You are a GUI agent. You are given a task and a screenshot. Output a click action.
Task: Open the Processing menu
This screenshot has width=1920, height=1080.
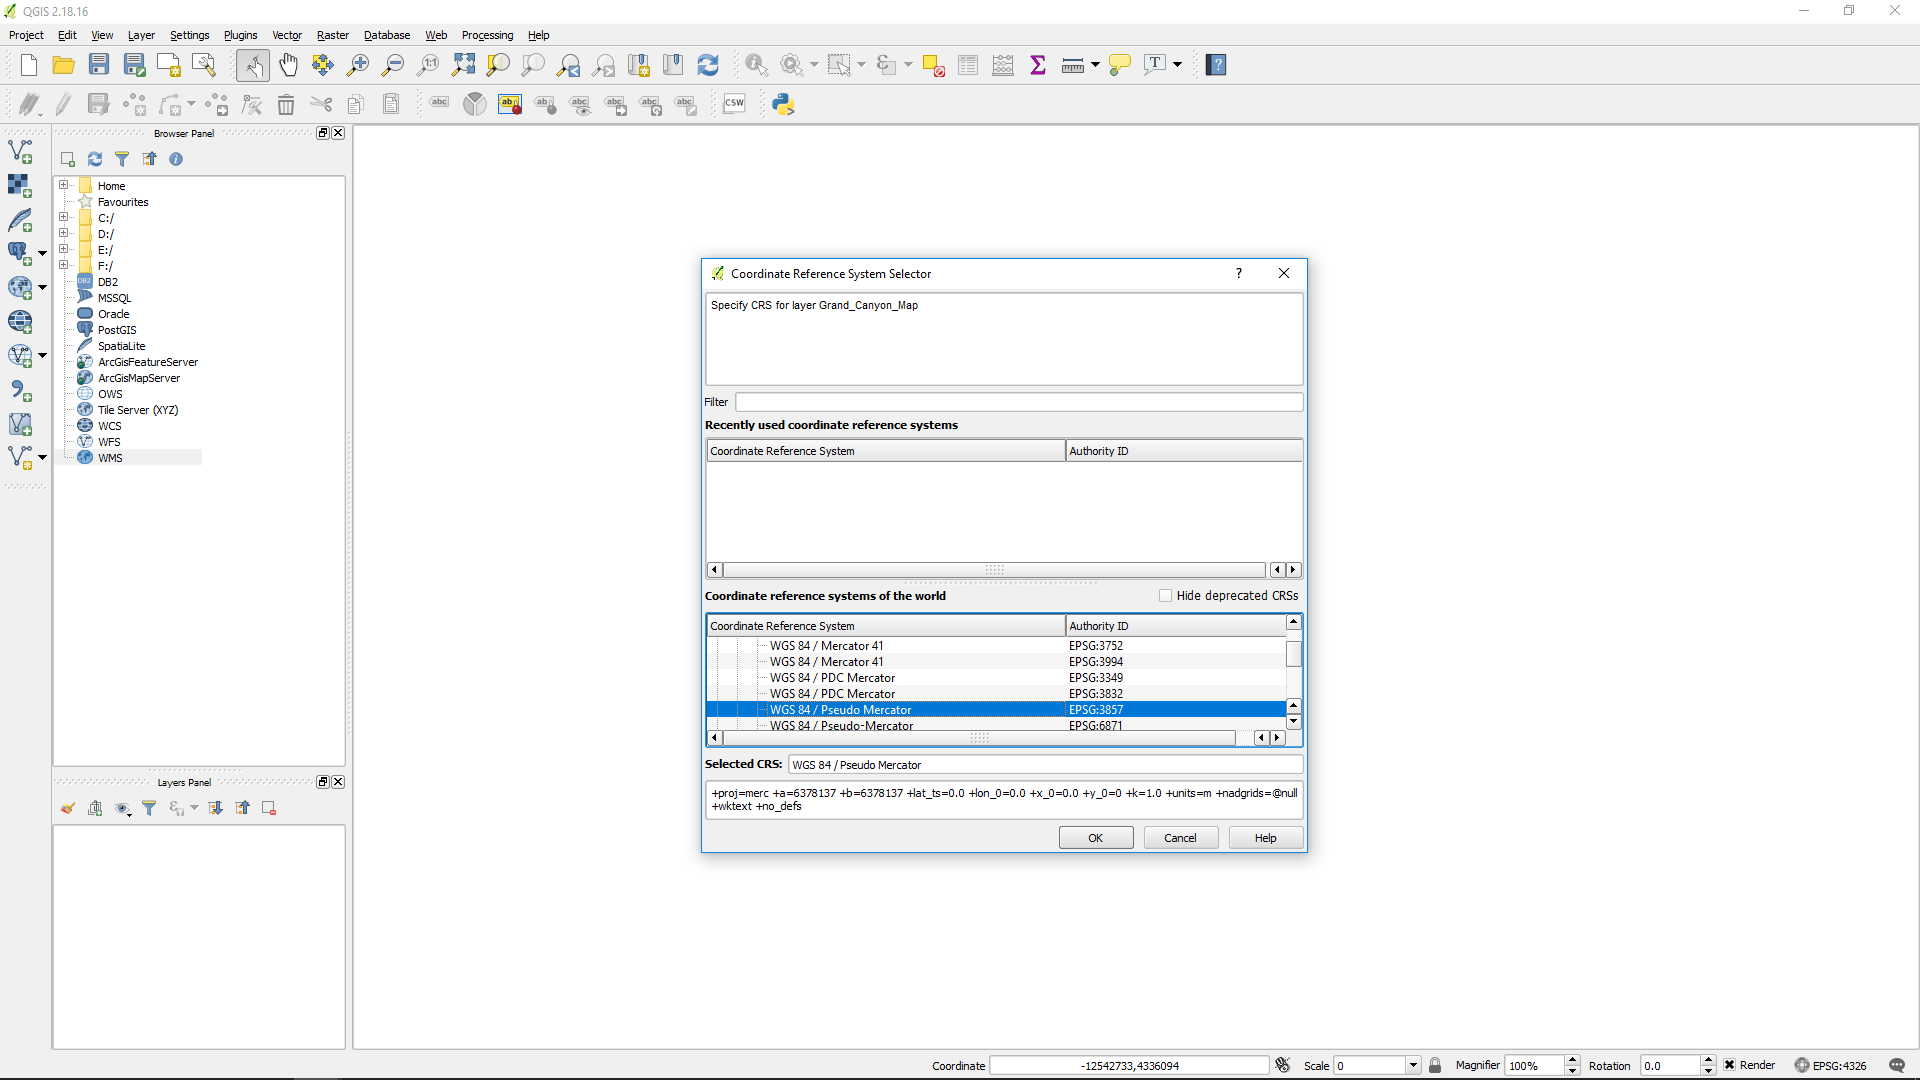pyautogui.click(x=486, y=35)
